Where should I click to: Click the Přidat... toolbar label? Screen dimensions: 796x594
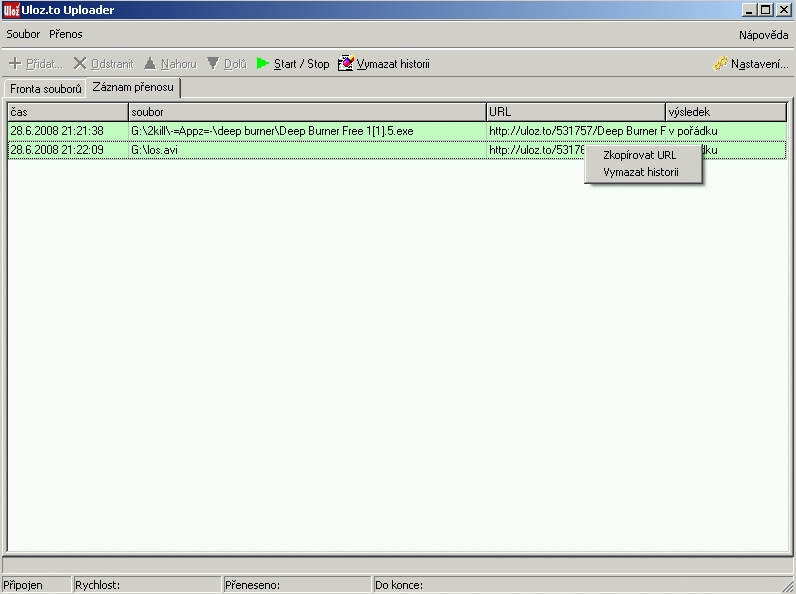44,64
